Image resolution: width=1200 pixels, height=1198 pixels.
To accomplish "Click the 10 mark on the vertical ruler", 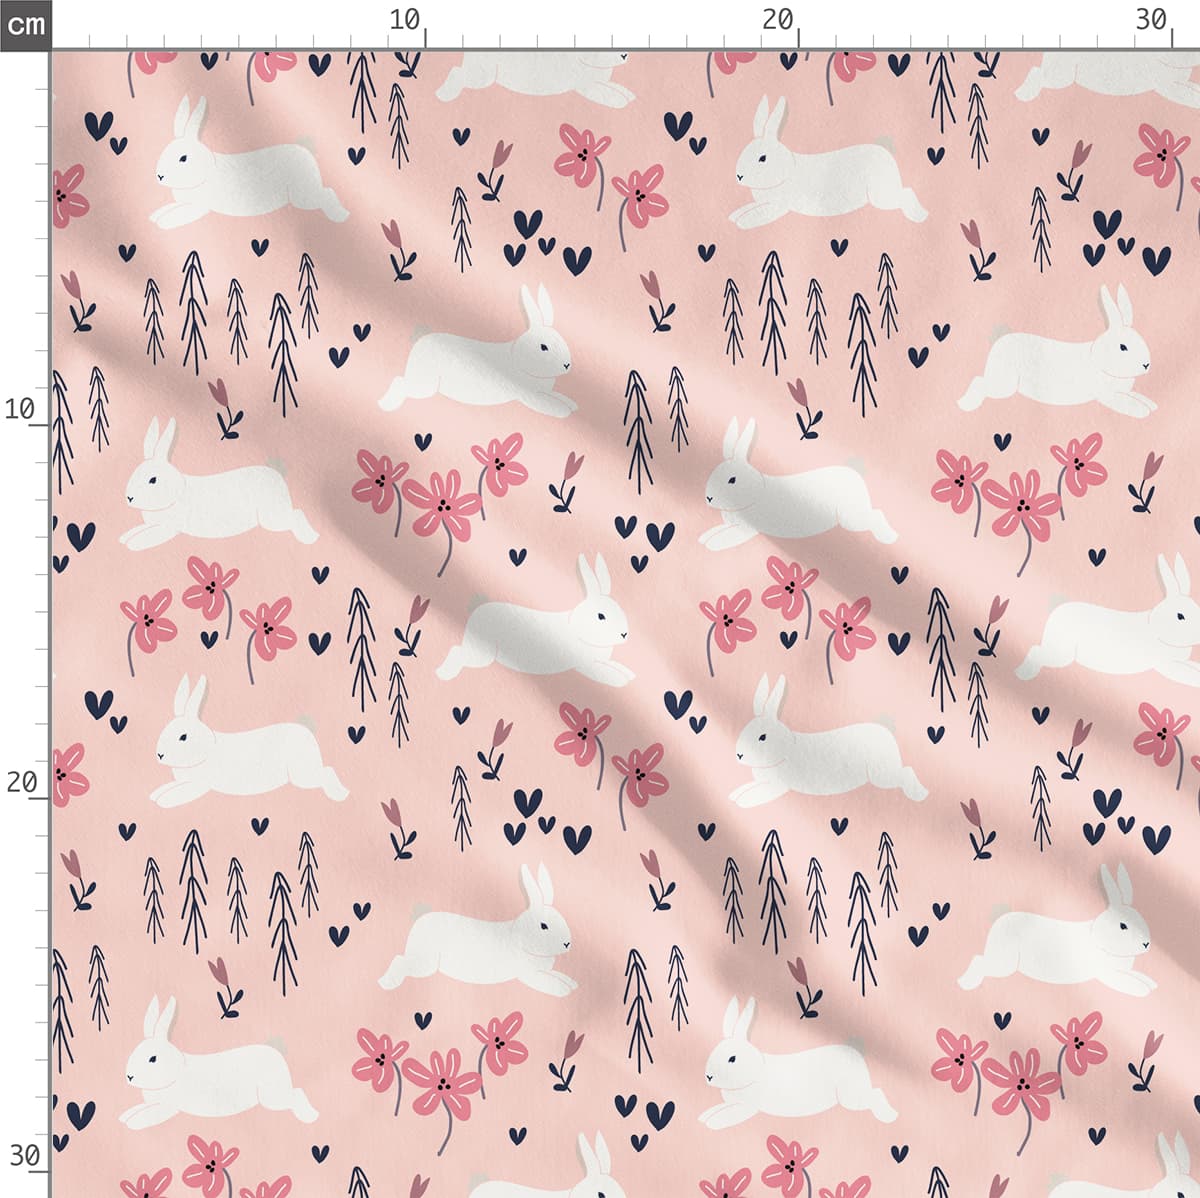I will pyautogui.click(x=20, y=409).
